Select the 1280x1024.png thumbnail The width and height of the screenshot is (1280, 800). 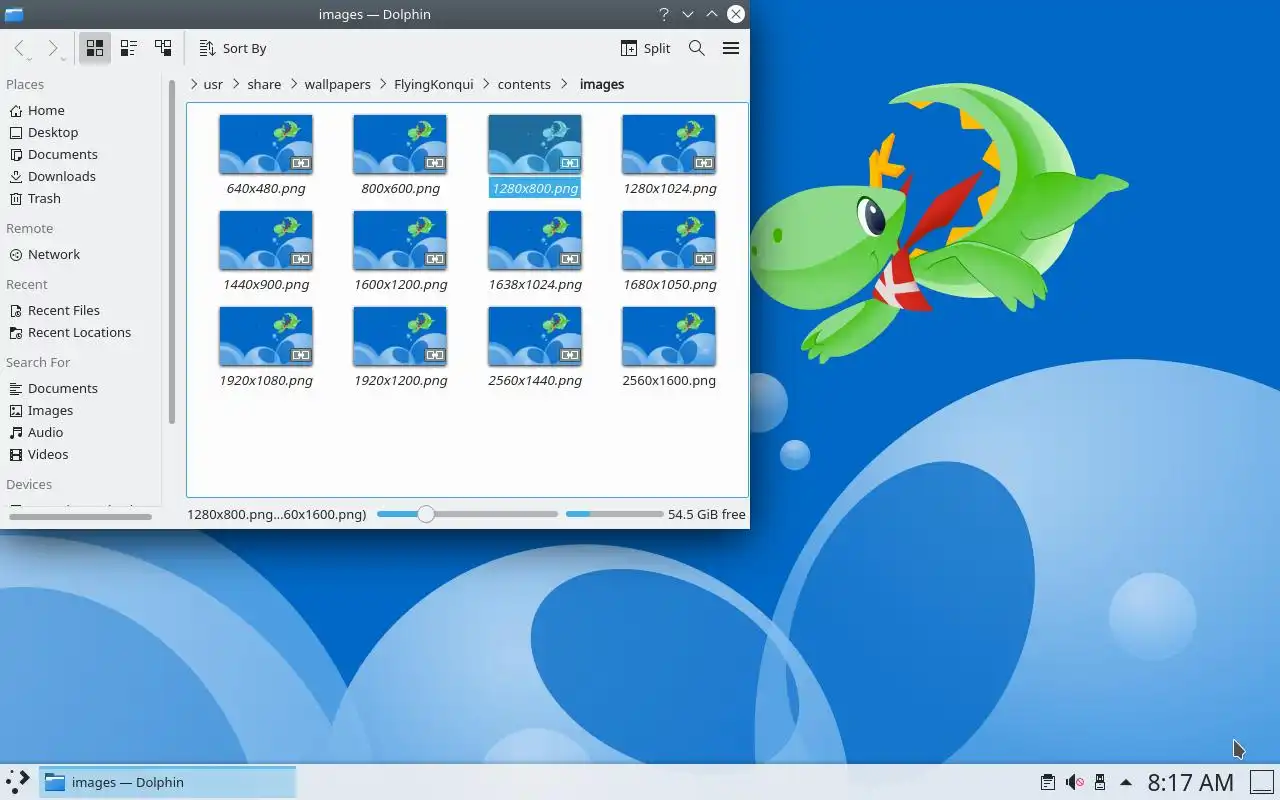(x=669, y=144)
